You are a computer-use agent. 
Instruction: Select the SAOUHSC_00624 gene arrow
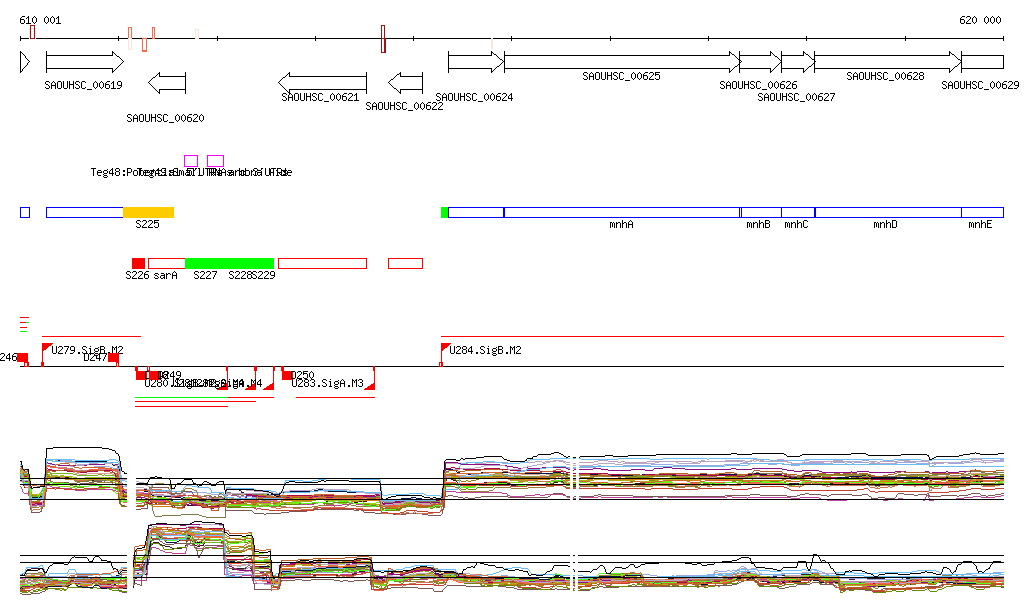coord(476,62)
